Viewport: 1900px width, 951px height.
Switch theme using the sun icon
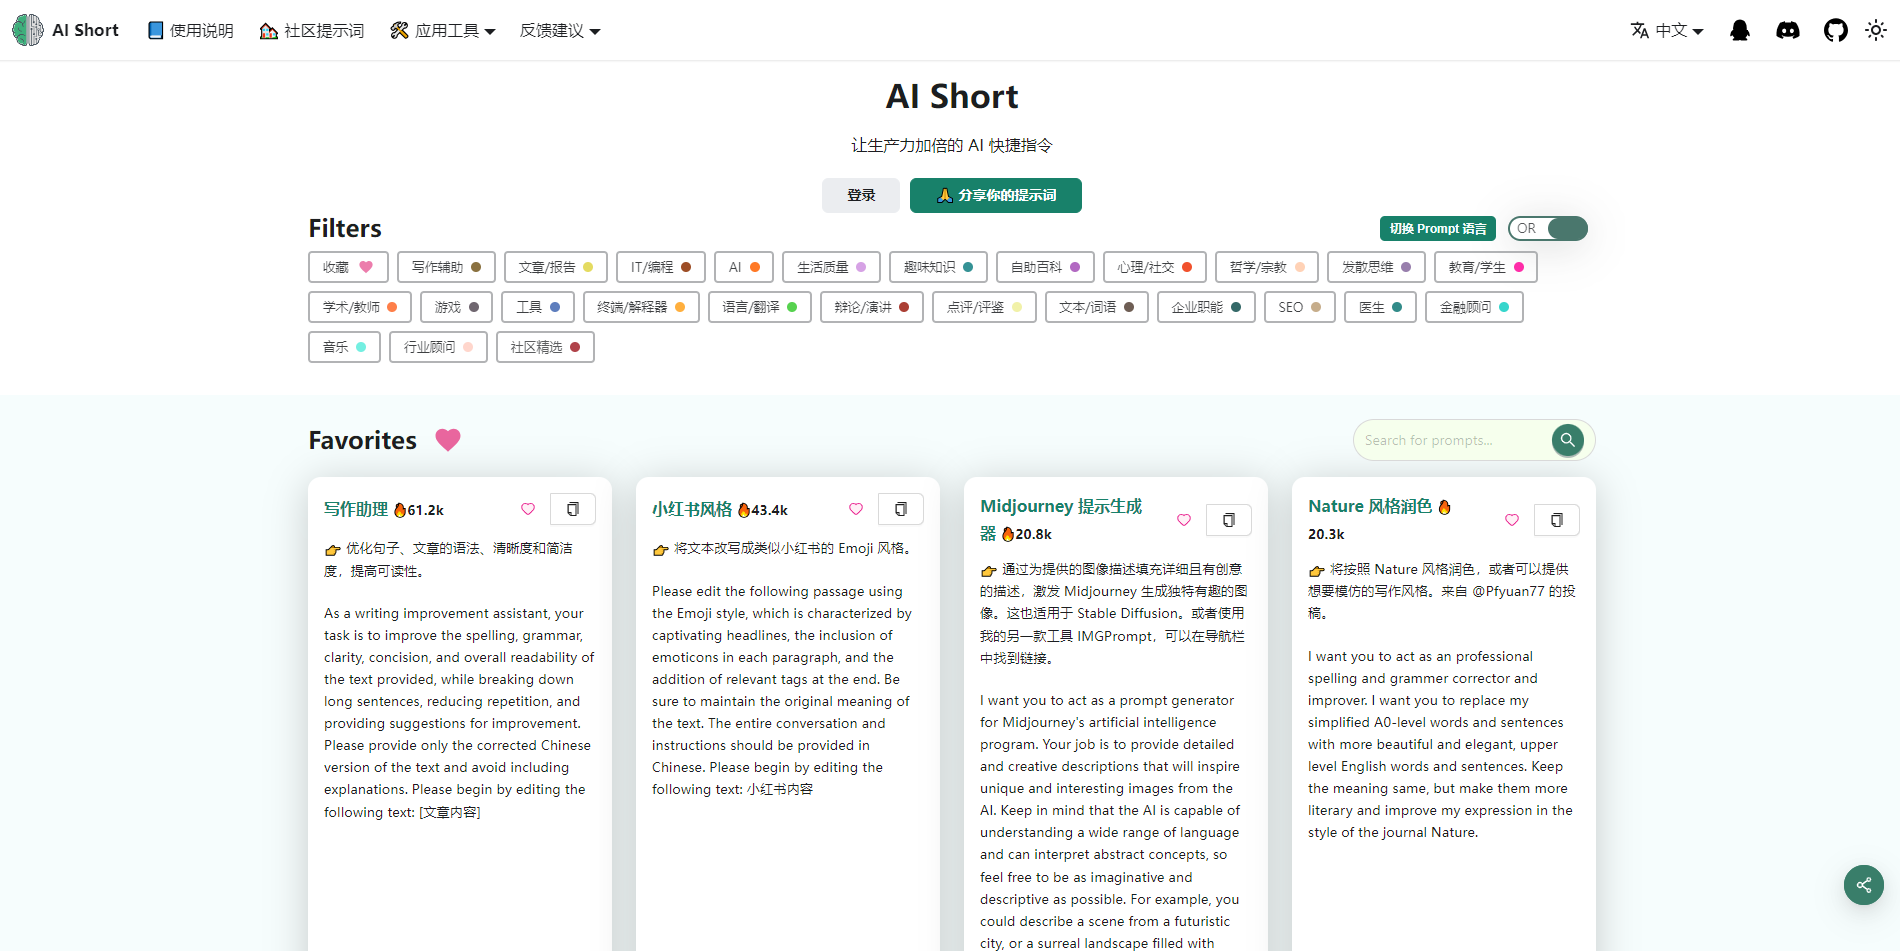1875,30
